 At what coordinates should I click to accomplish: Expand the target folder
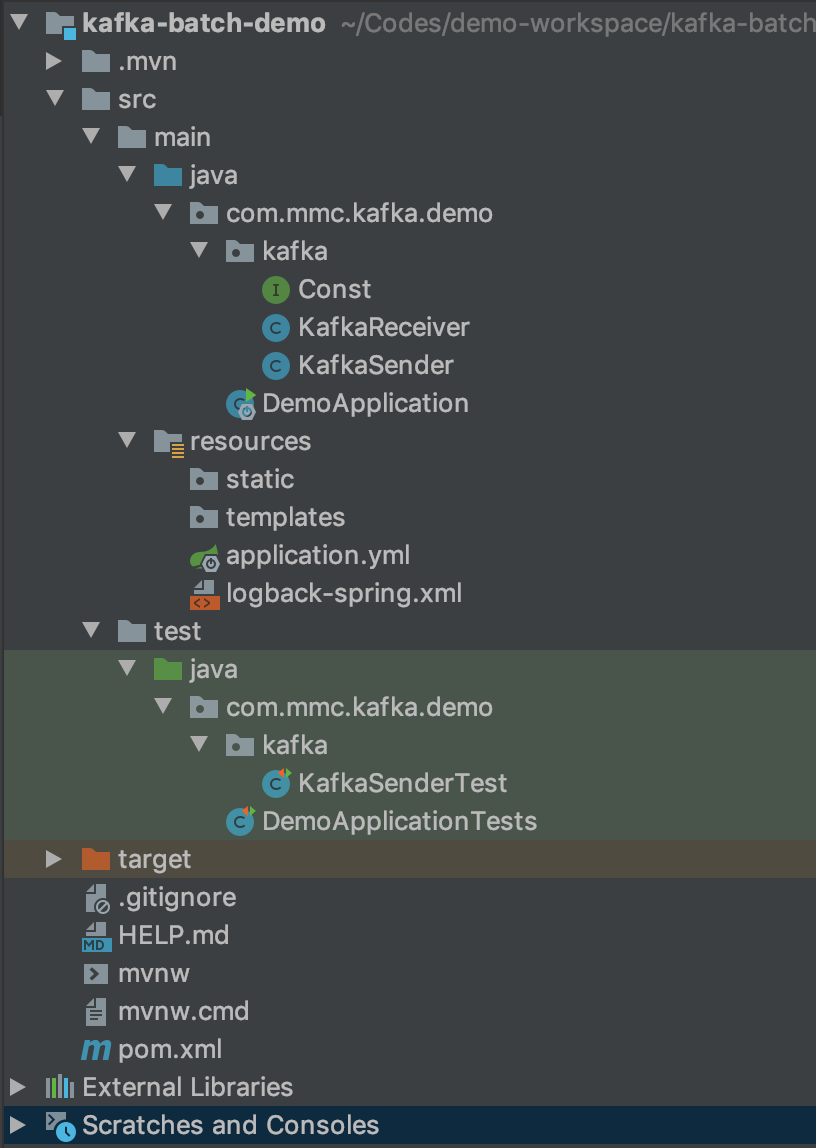56,858
